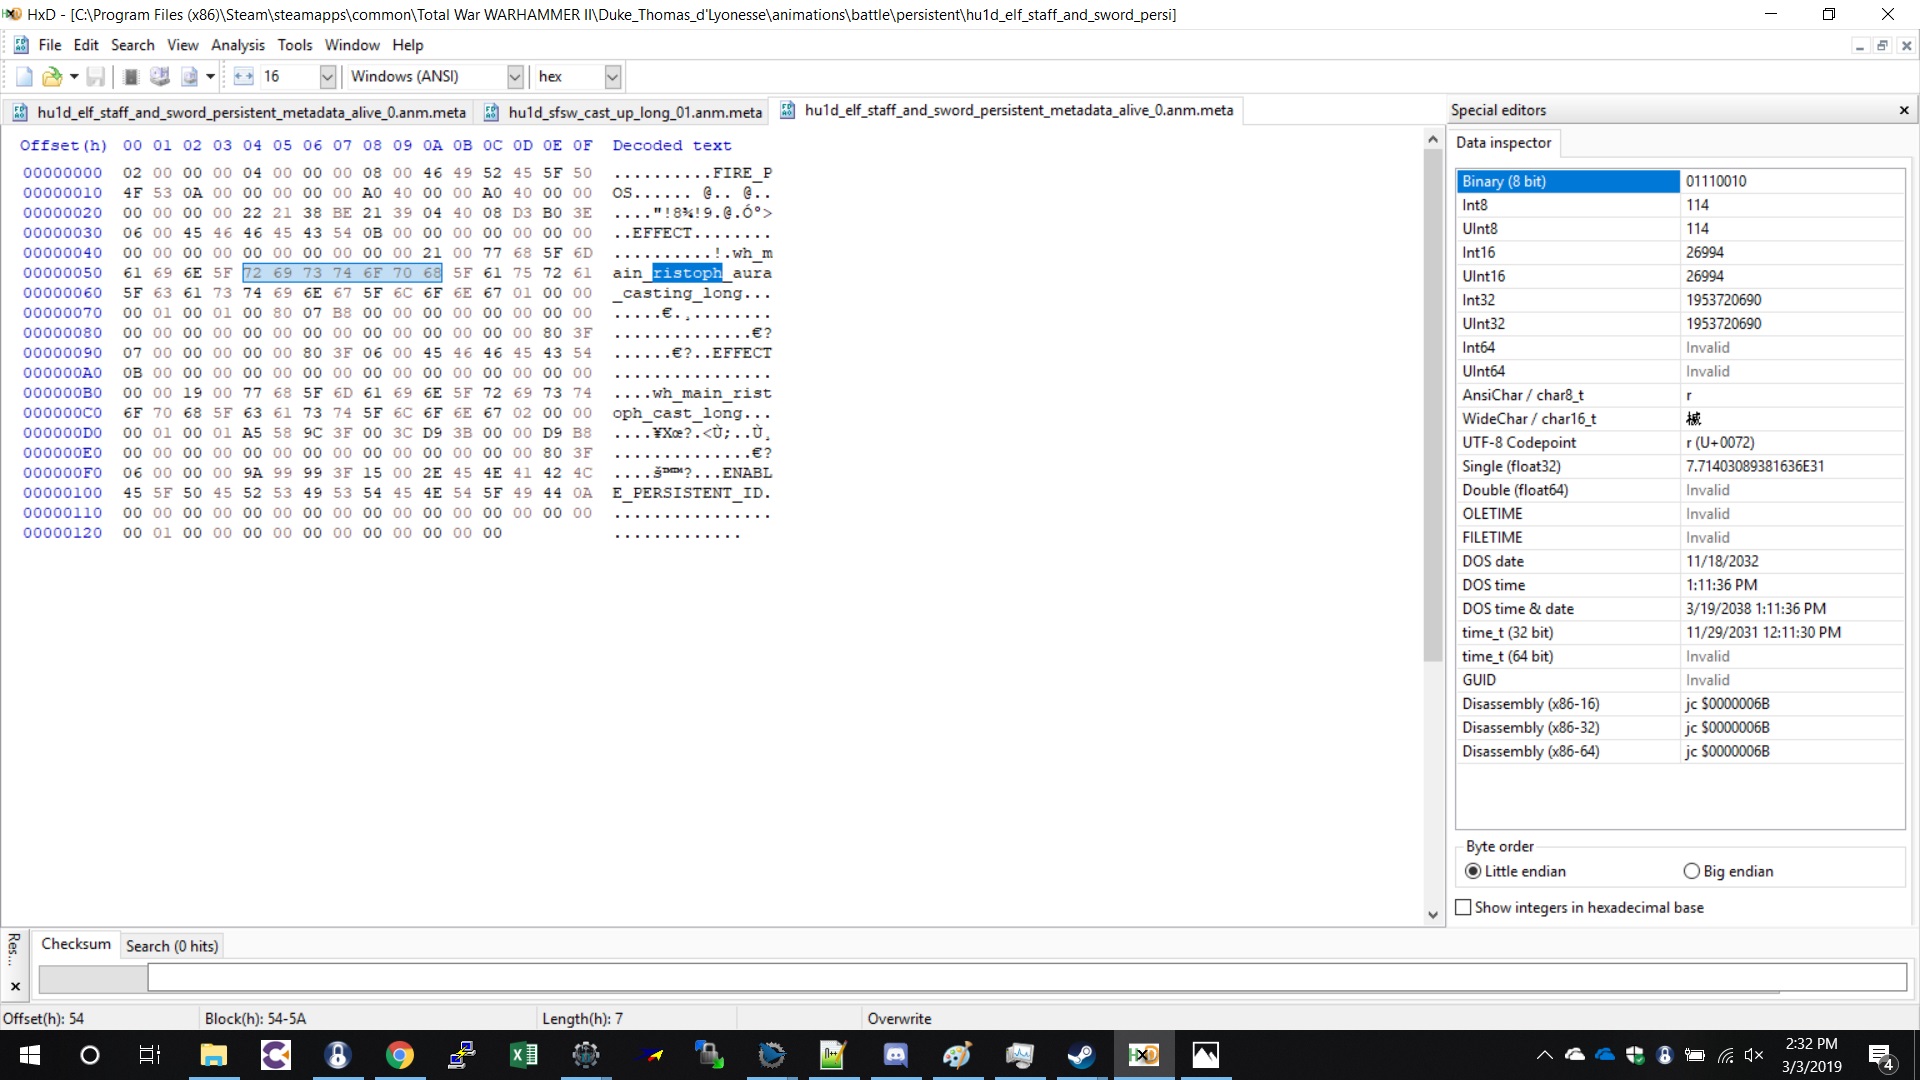Open the Analysis menu

(237, 45)
